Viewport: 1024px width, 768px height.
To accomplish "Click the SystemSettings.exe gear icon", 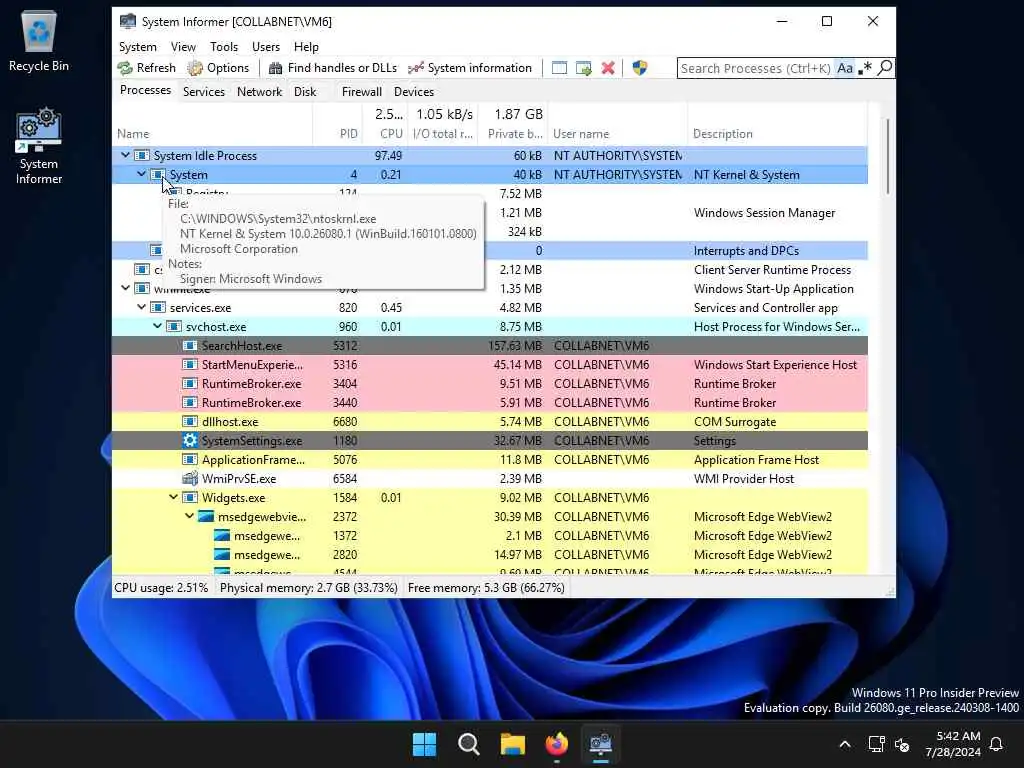I will point(189,440).
